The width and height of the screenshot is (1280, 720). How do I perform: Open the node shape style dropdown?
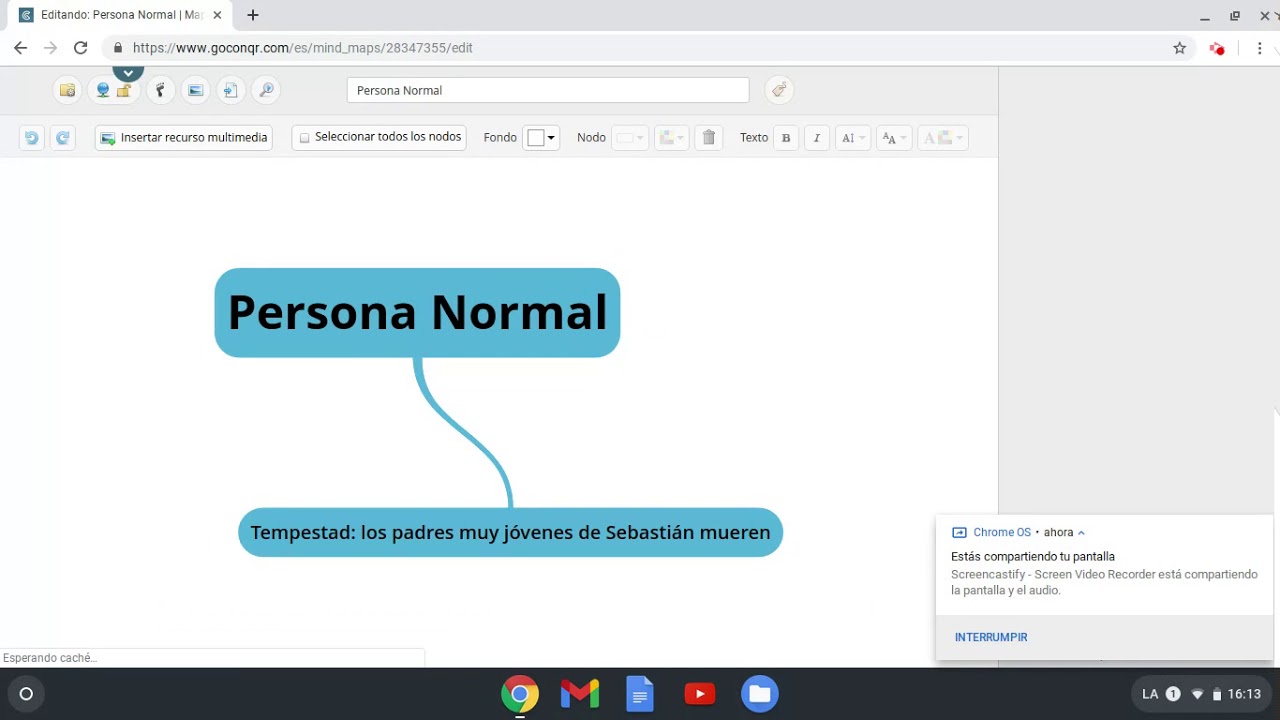click(671, 138)
